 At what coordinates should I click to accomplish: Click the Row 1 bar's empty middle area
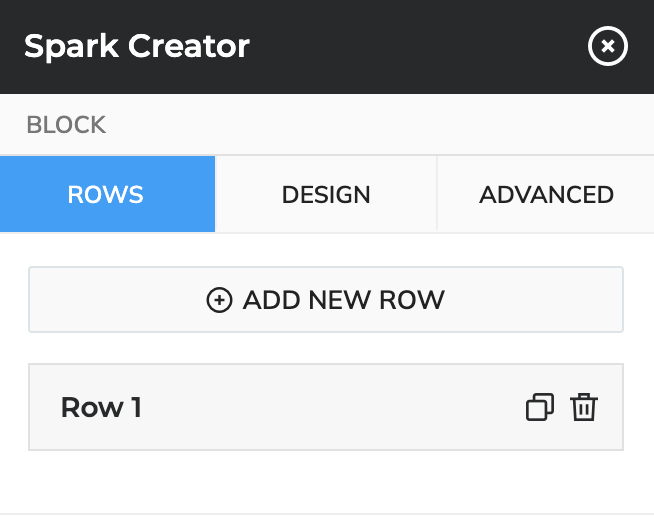(x=330, y=407)
